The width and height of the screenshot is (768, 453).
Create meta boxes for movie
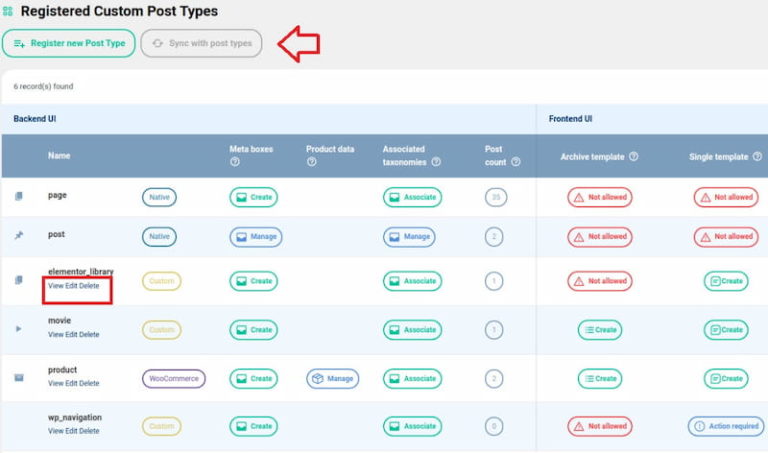click(x=254, y=330)
